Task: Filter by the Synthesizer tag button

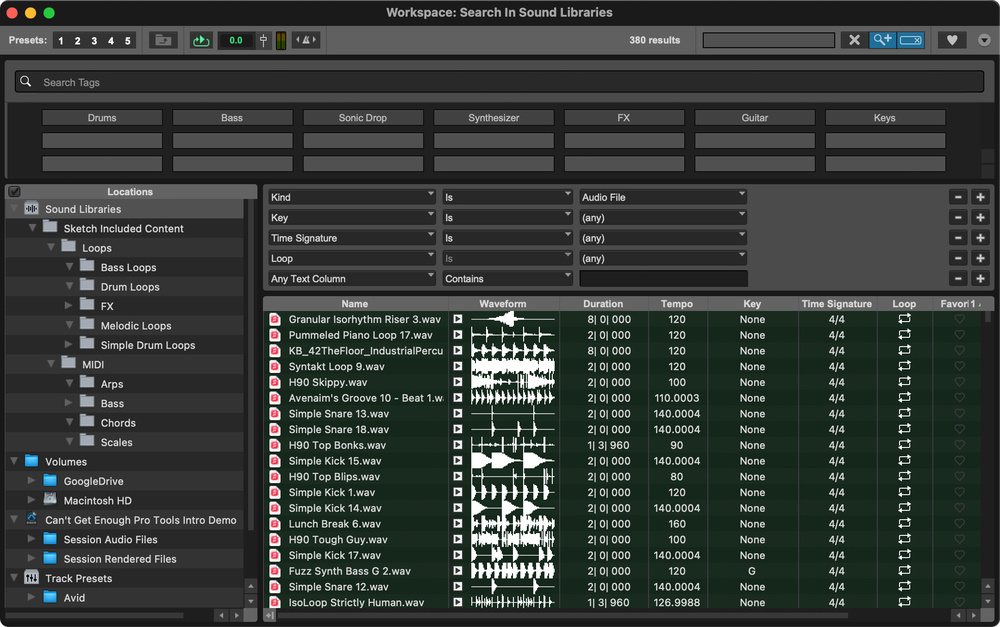Action: pyautogui.click(x=494, y=118)
